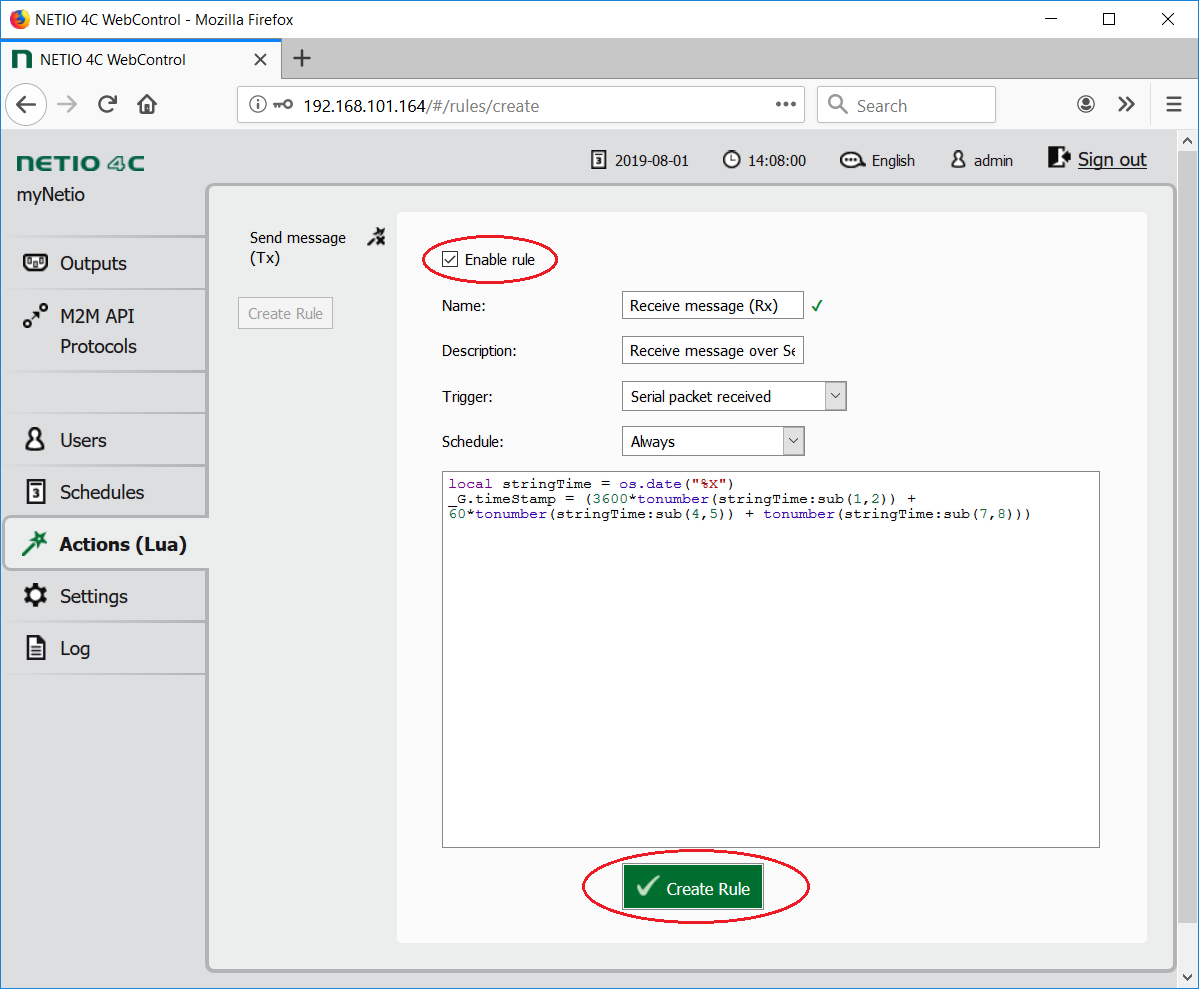Click the Name input field
Screen dimensions: 1199x989
[713, 305]
